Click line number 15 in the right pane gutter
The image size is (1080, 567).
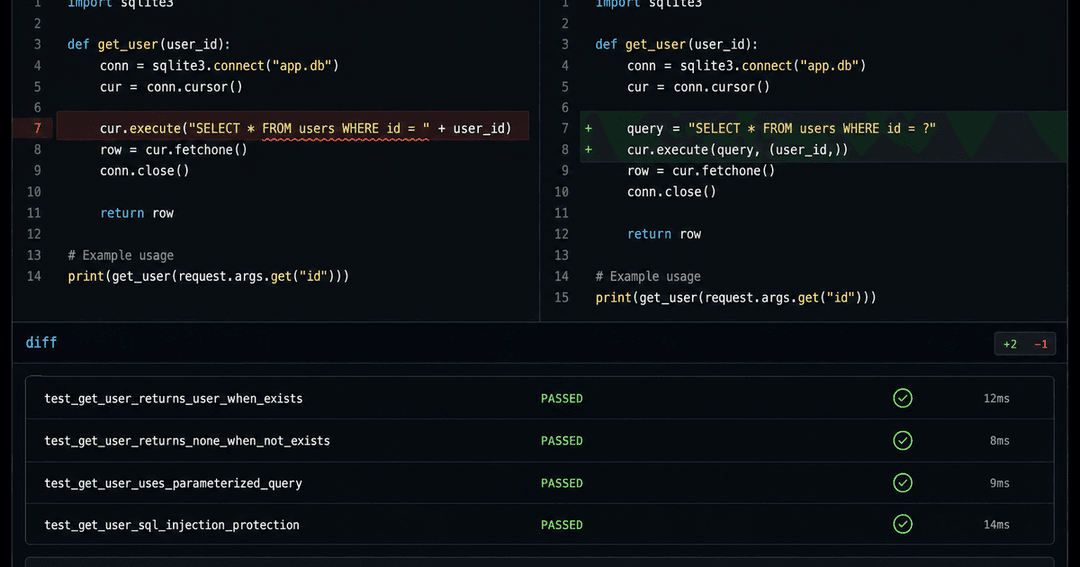(x=561, y=298)
